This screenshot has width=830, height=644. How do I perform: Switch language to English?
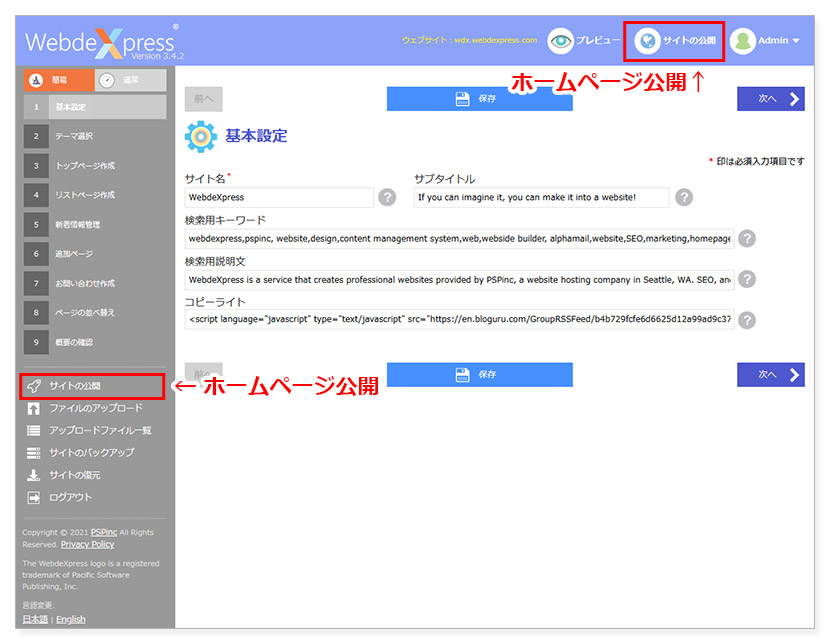(71, 619)
